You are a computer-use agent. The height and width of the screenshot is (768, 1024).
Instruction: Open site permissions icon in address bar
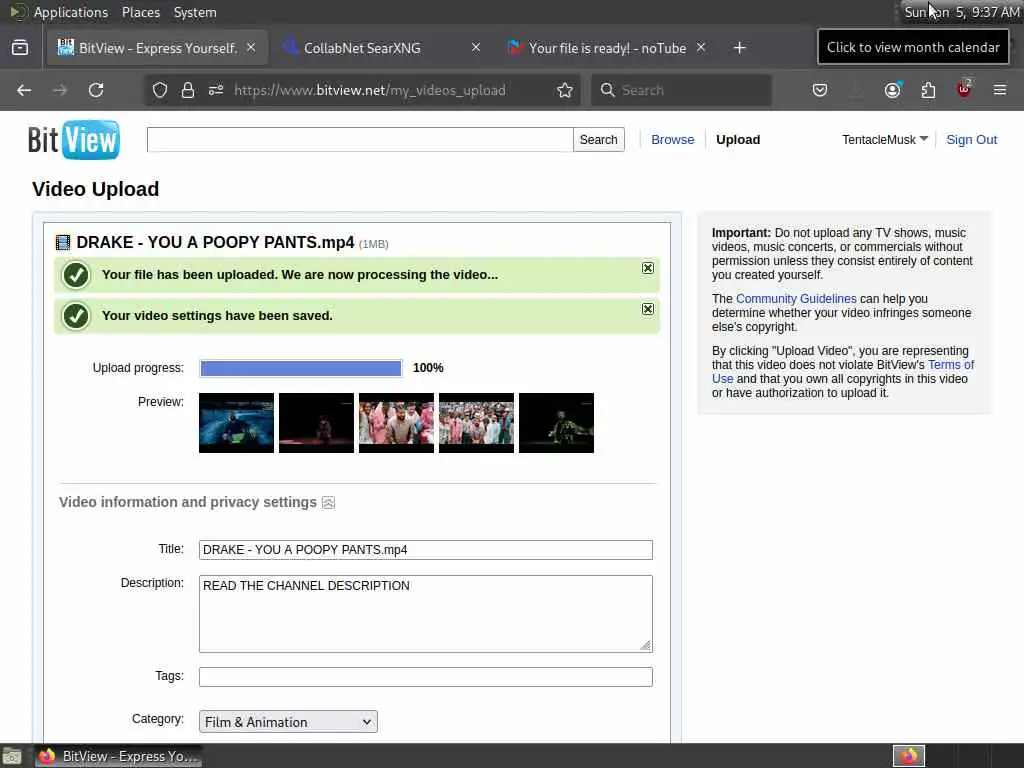(x=216, y=90)
